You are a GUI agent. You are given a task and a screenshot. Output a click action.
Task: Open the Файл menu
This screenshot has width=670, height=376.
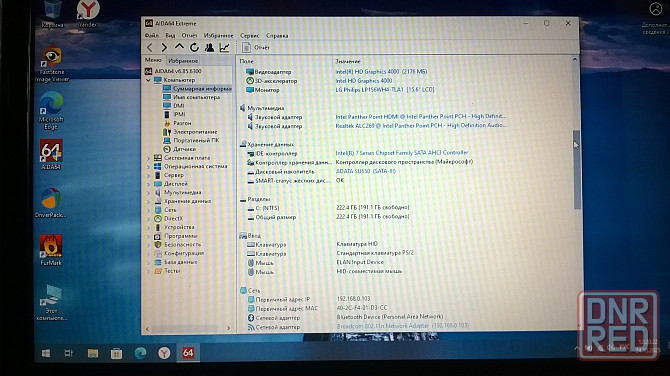152,35
